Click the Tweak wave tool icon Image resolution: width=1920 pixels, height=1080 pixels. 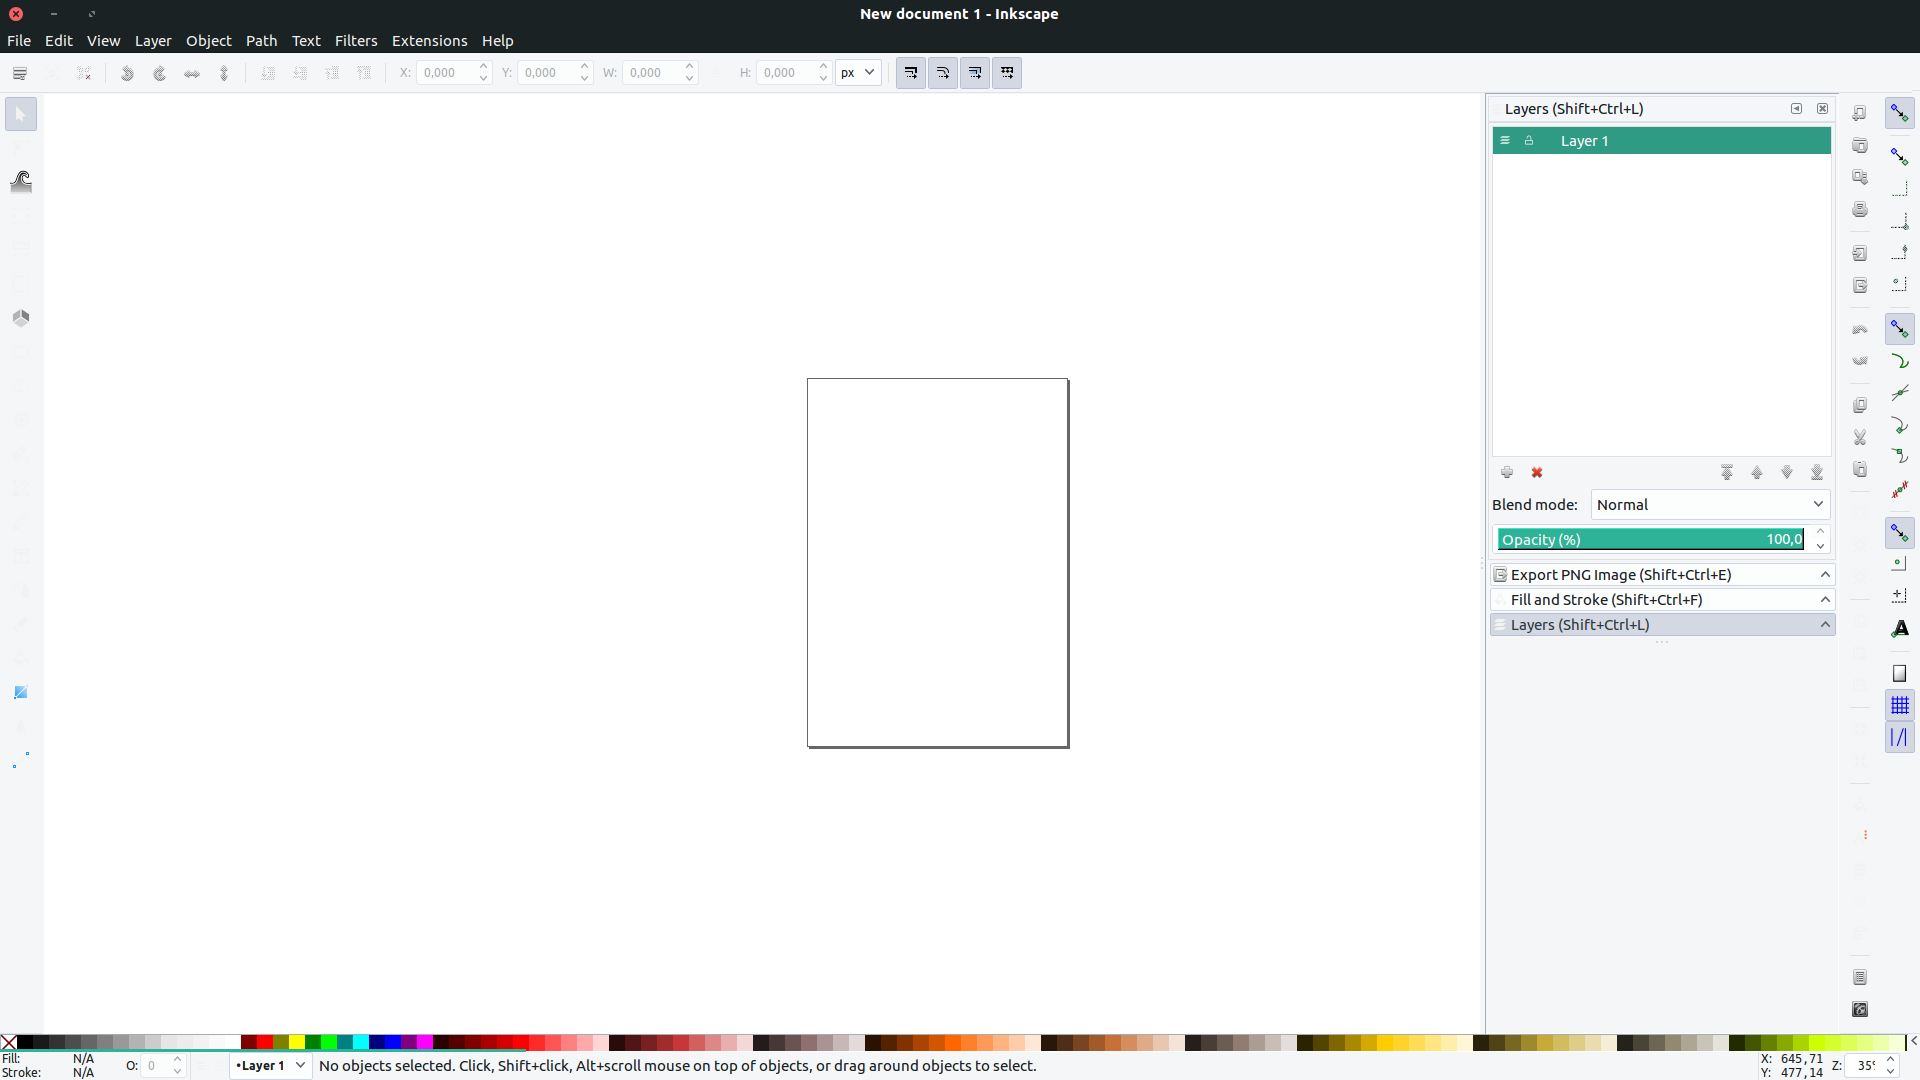[x=21, y=181]
